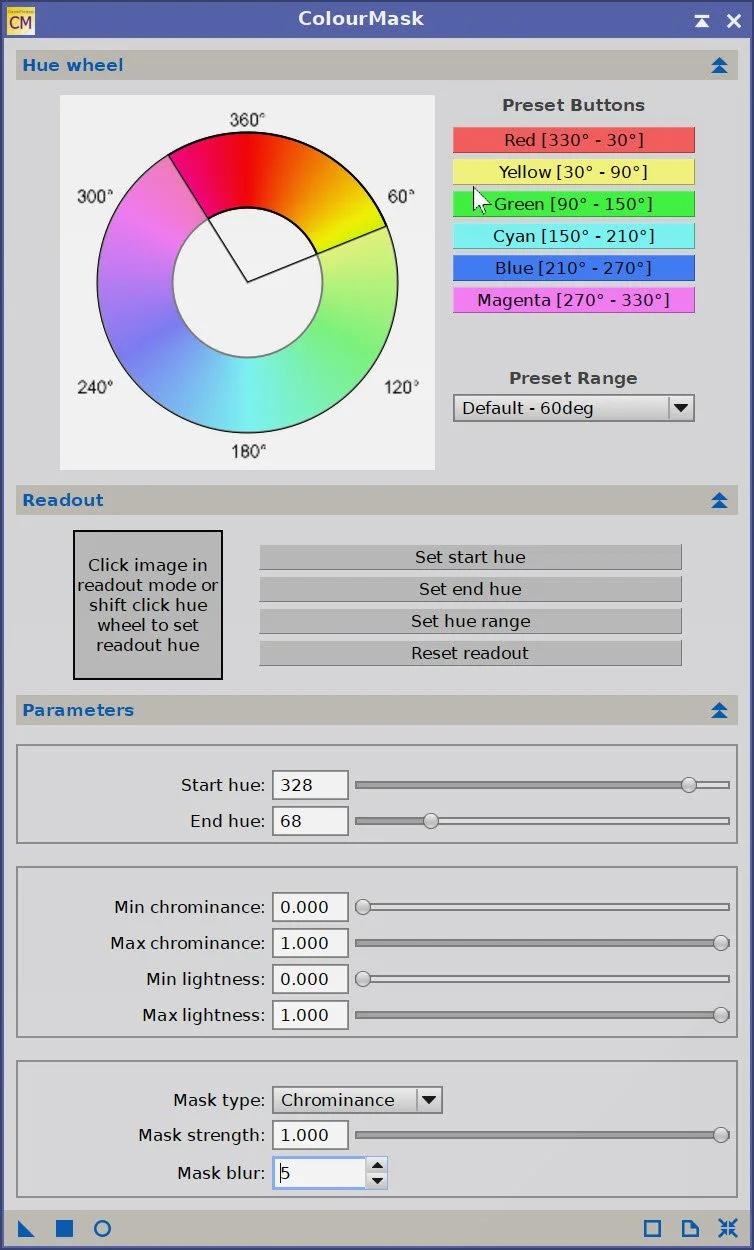Click the Max lightness slider handle
Image resolution: width=754 pixels, height=1250 pixels.
pos(721,1015)
